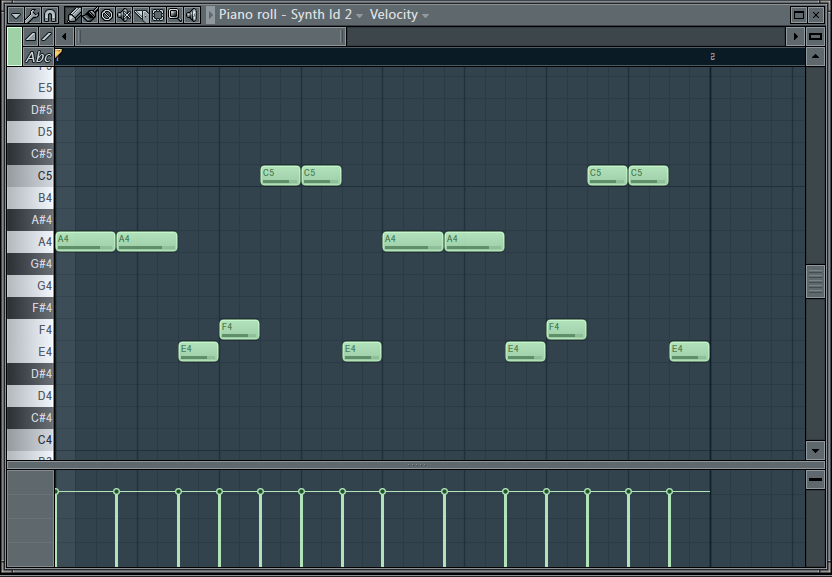Click the D4 piano key
832x577 pixels.
(x=30, y=396)
